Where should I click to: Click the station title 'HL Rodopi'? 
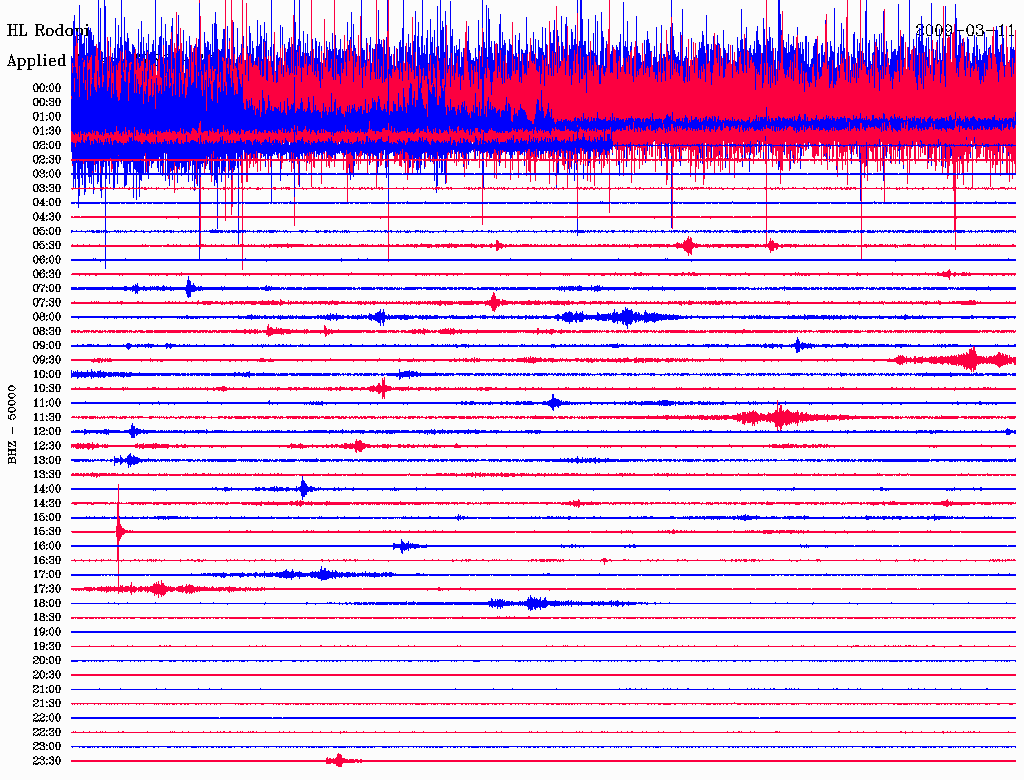[x=48, y=31]
